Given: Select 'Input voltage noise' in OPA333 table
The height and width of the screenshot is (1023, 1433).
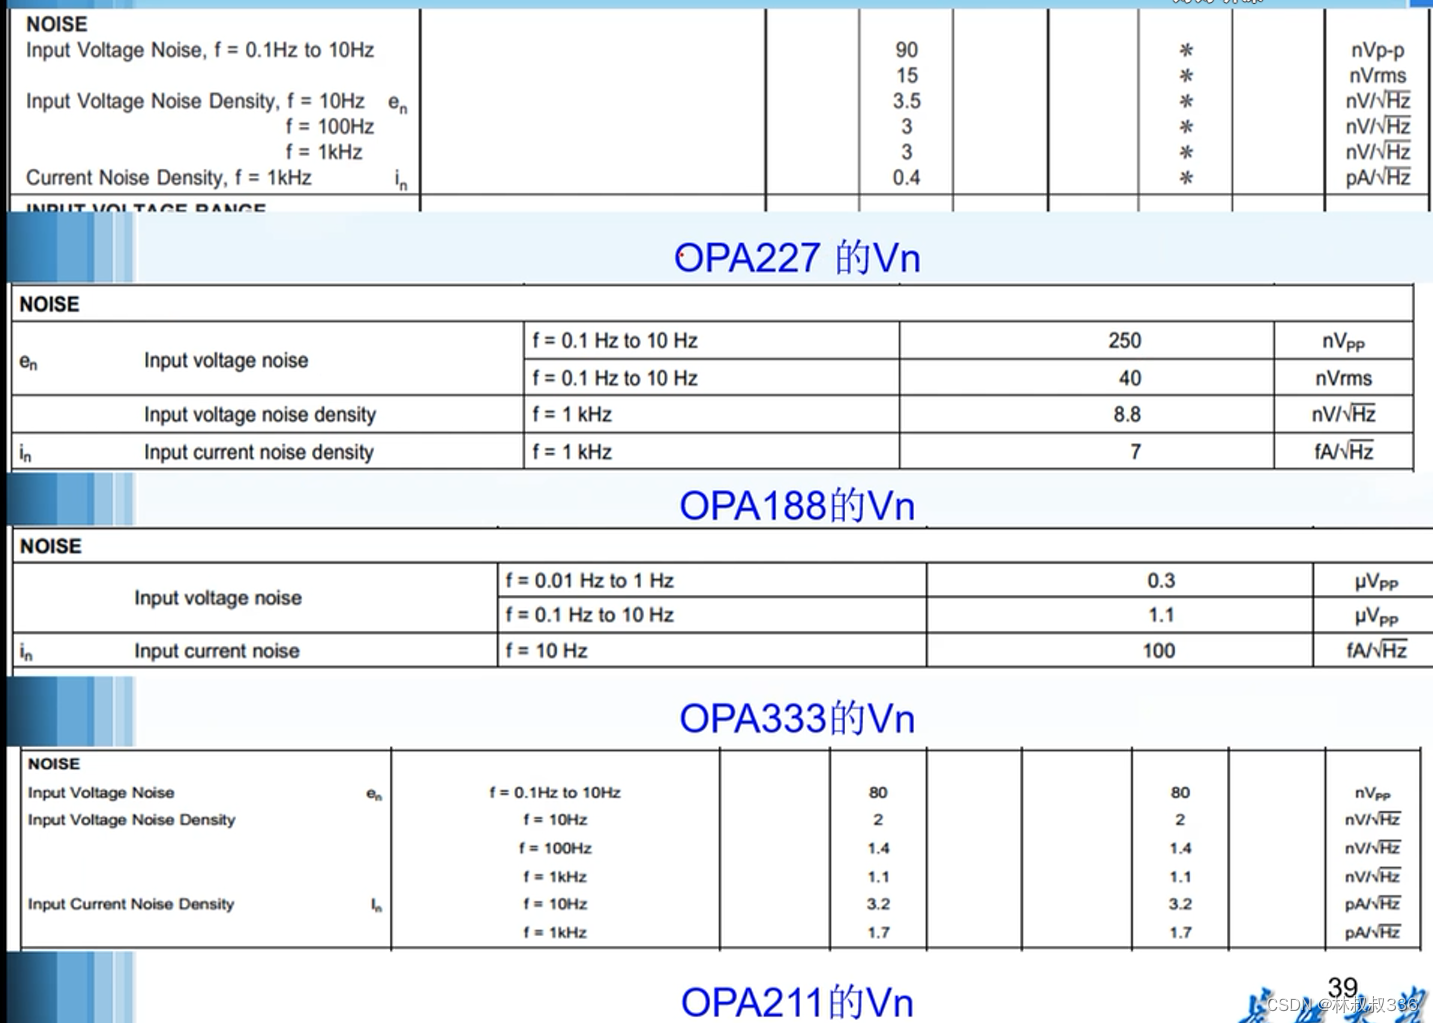Looking at the screenshot, I should 218,598.
